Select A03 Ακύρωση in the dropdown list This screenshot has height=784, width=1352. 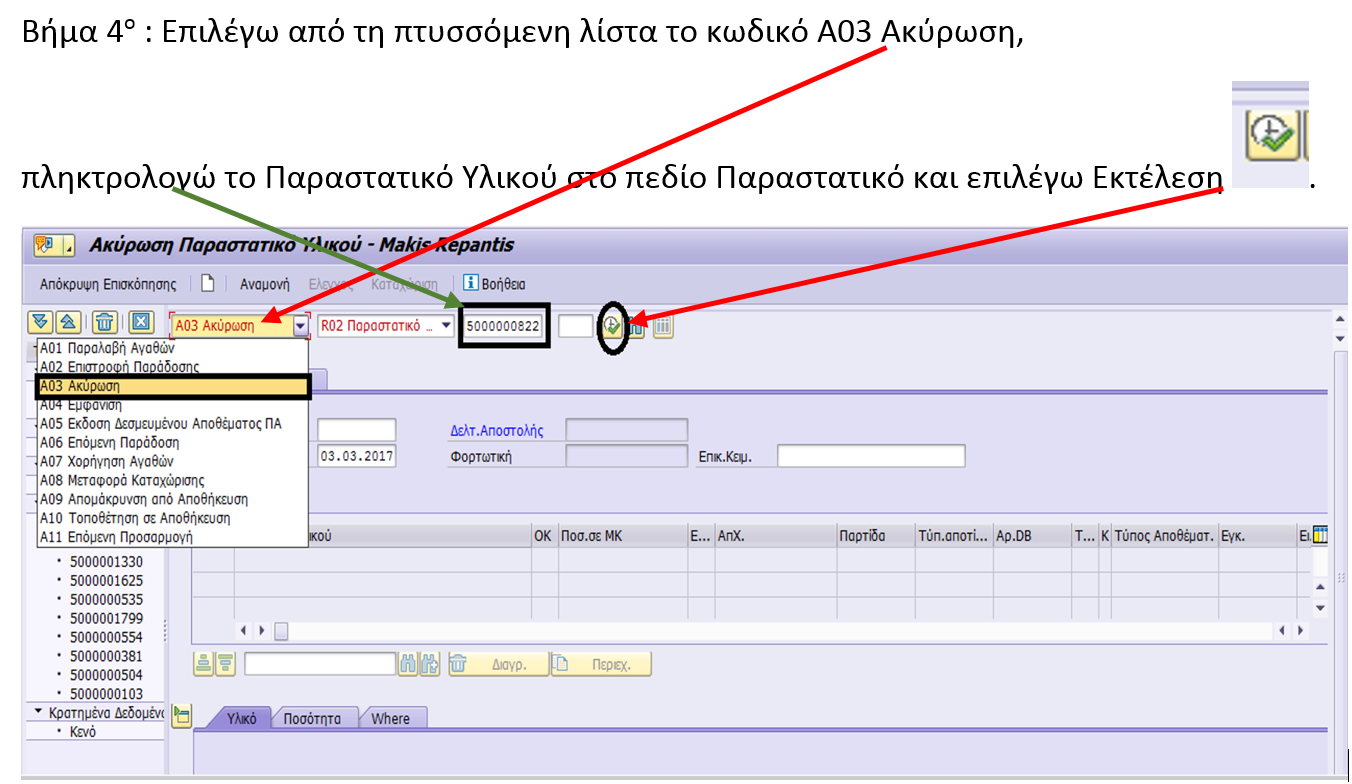(x=172, y=386)
